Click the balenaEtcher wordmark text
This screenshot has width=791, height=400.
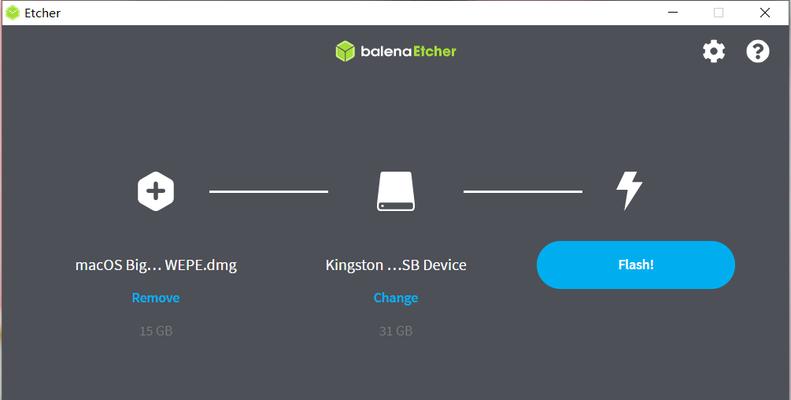click(x=409, y=51)
